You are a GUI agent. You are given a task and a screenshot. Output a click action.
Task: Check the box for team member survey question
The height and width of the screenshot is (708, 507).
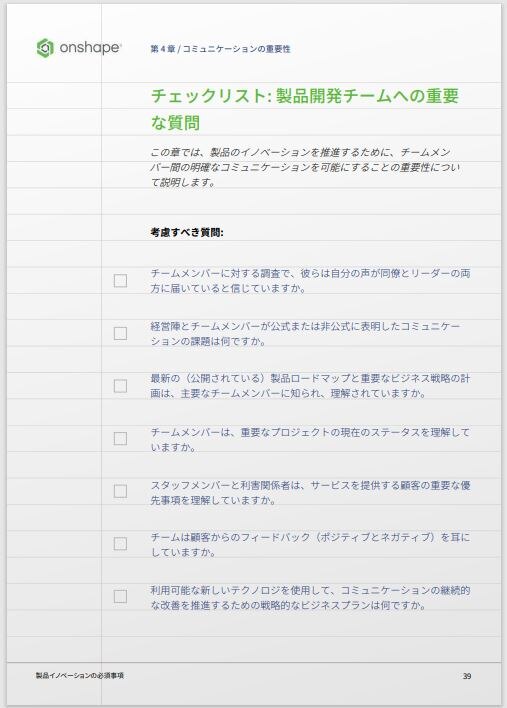tap(120, 280)
